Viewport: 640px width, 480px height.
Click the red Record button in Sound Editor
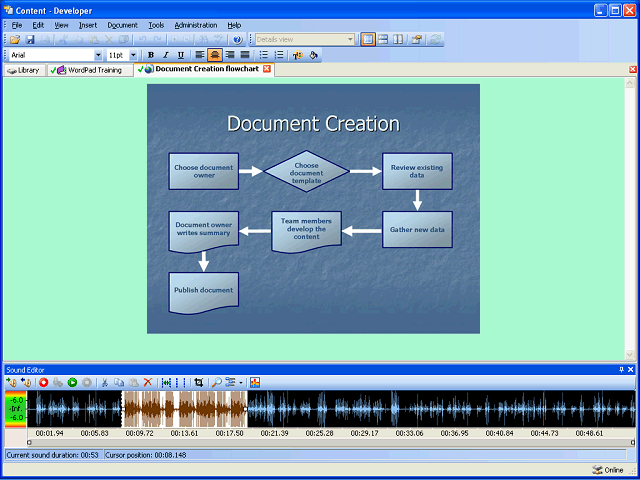pos(44,382)
